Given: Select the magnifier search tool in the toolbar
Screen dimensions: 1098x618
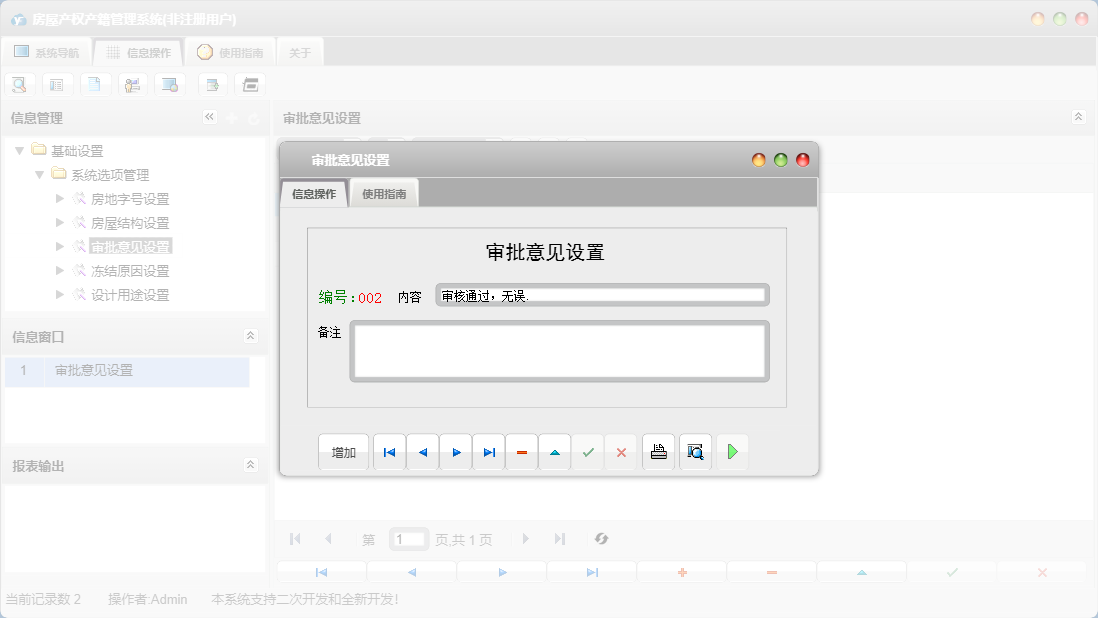Looking at the screenshot, I should [x=19, y=84].
